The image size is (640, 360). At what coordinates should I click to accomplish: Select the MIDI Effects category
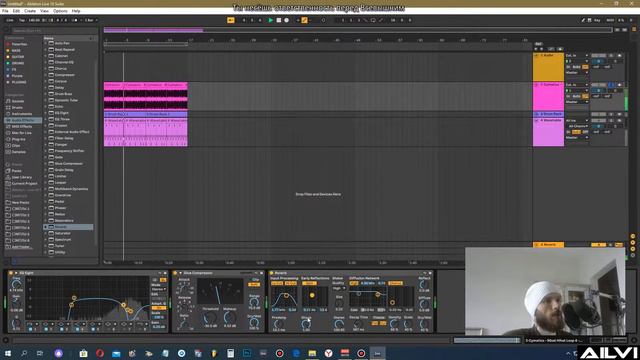[21, 127]
